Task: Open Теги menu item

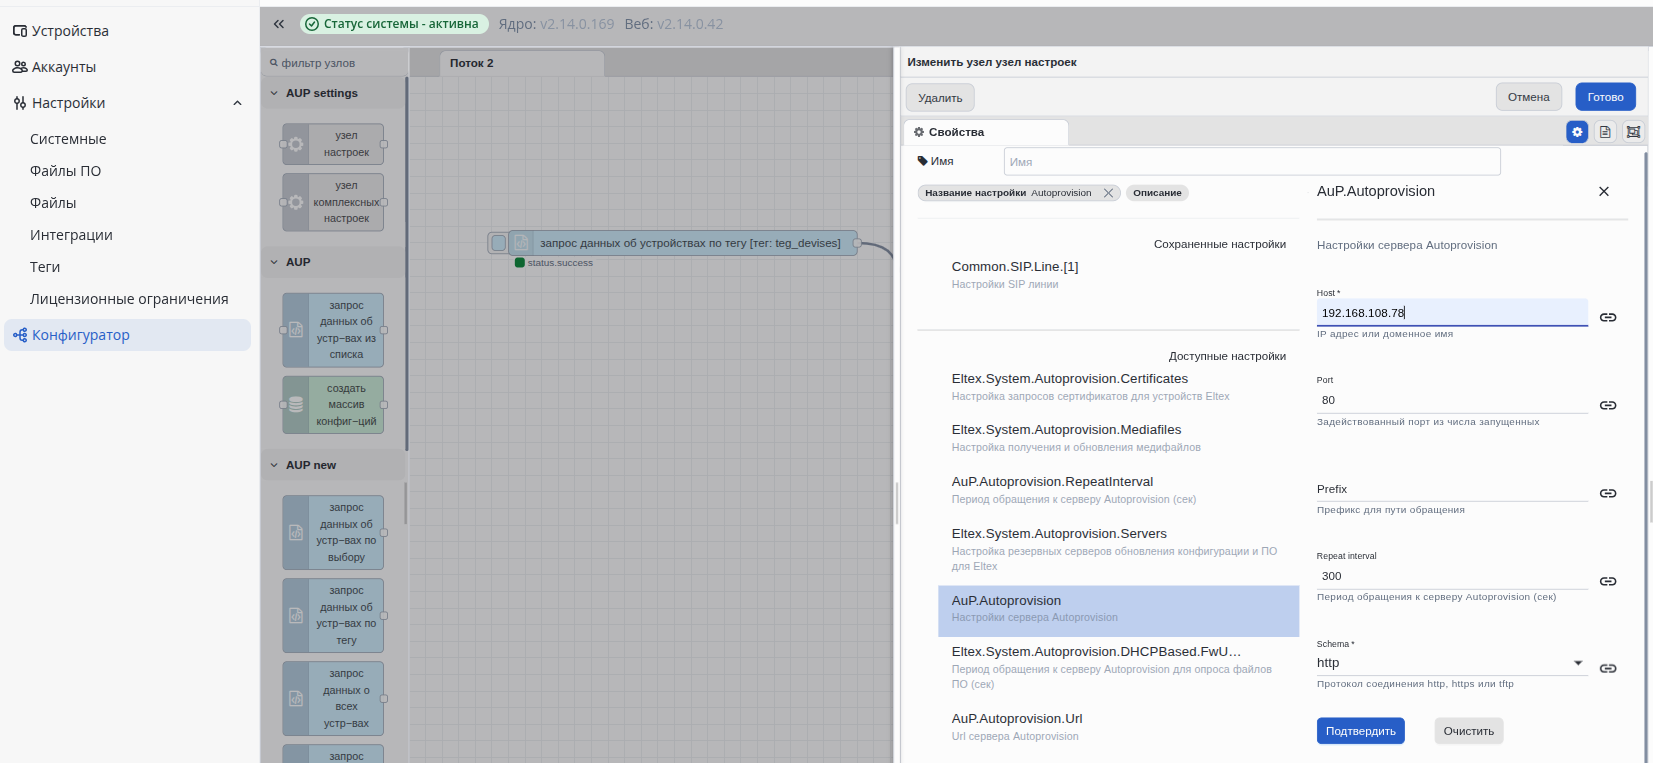Action: [x=45, y=267]
